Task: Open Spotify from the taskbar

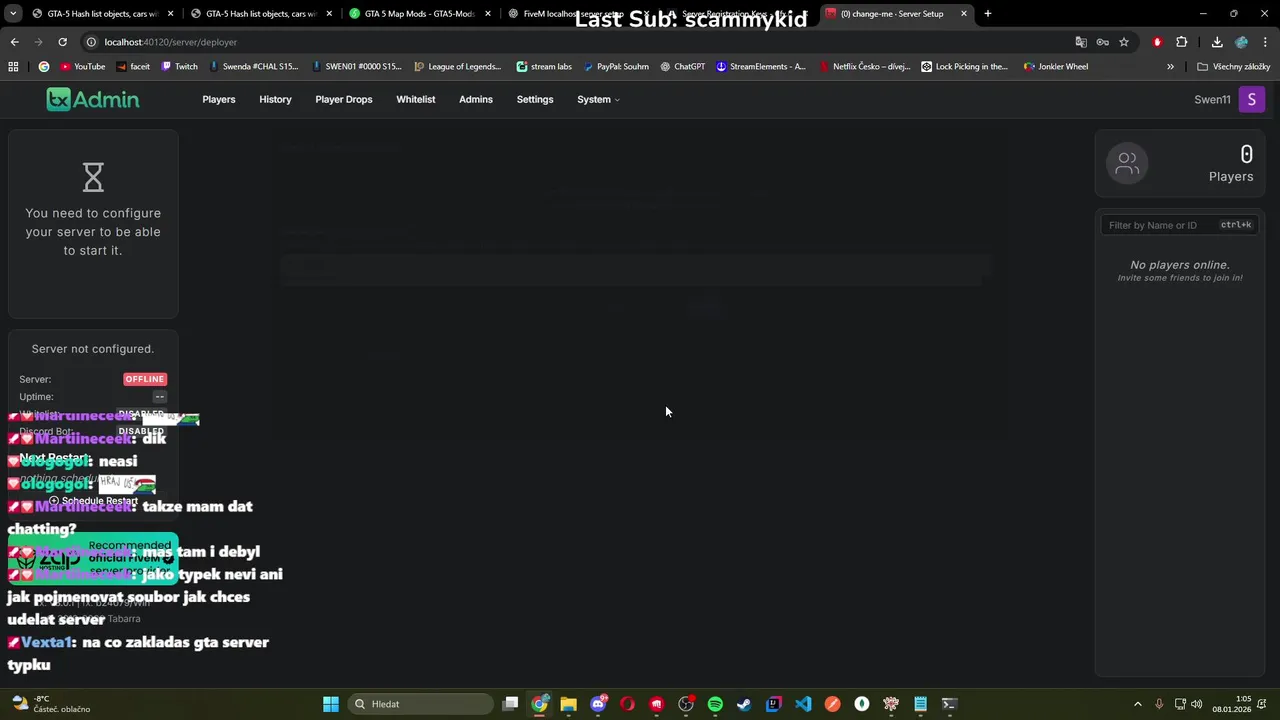Action: click(715, 704)
